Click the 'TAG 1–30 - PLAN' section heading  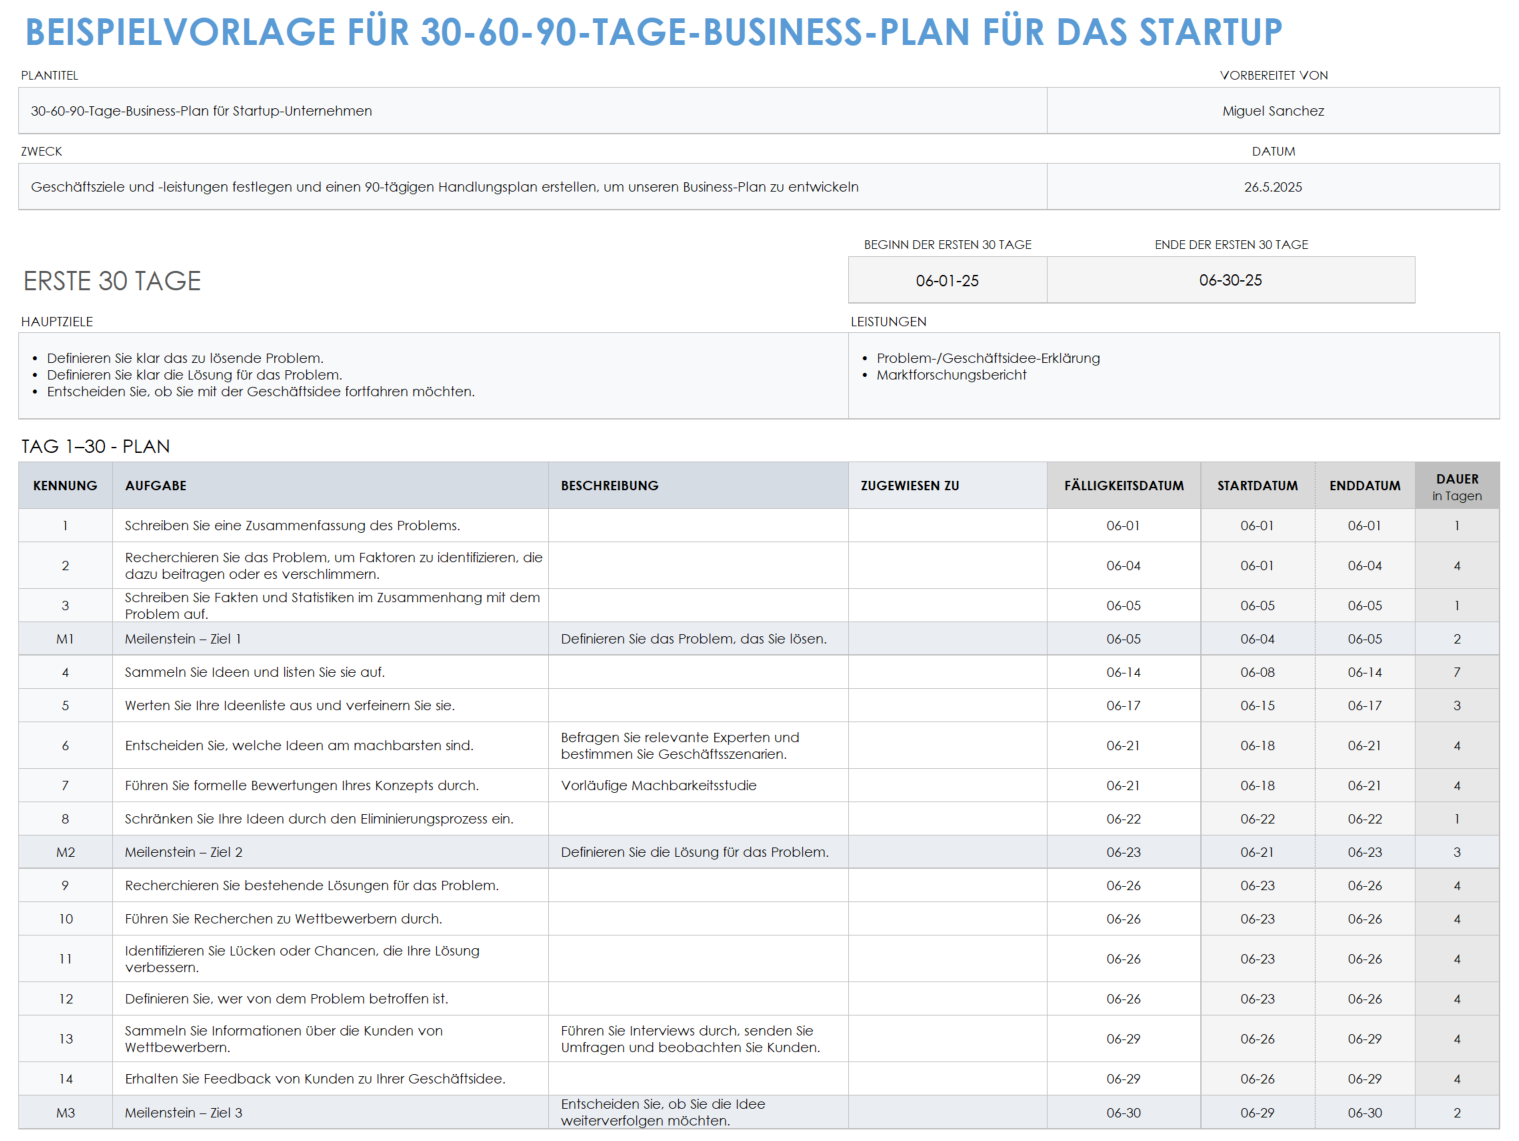tap(96, 446)
